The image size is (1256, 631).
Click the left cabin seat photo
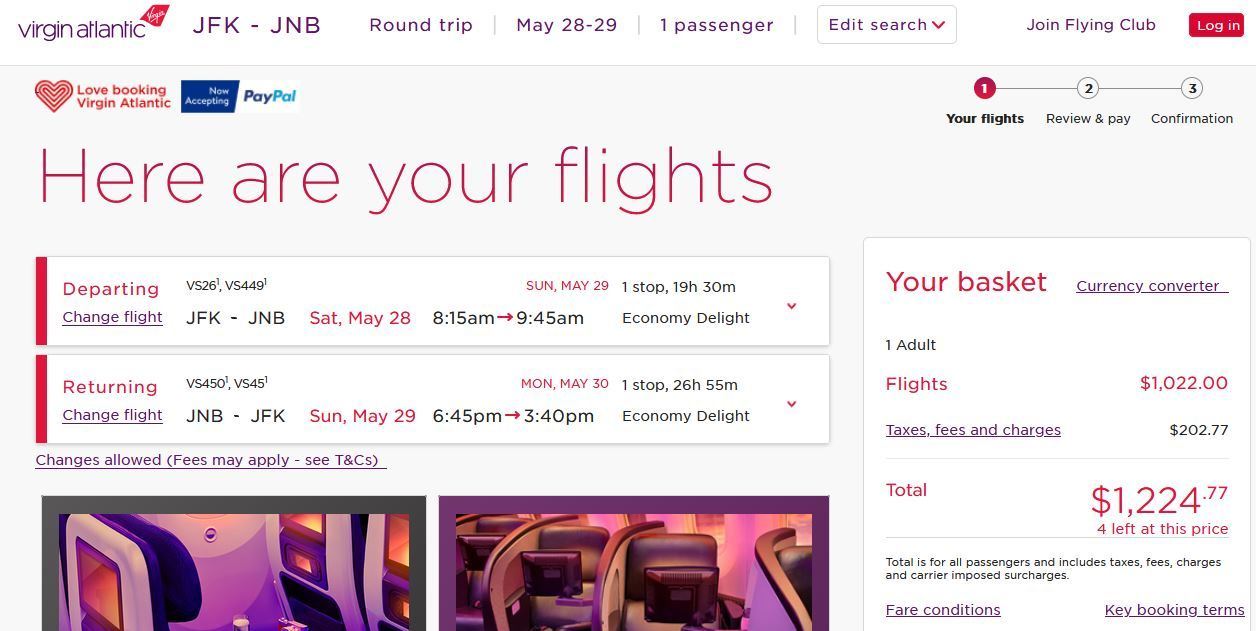[234, 563]
